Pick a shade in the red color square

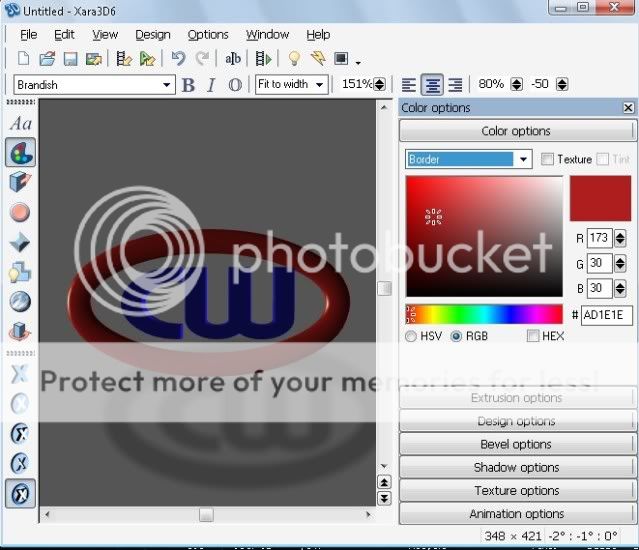click(x=484, y=236)
